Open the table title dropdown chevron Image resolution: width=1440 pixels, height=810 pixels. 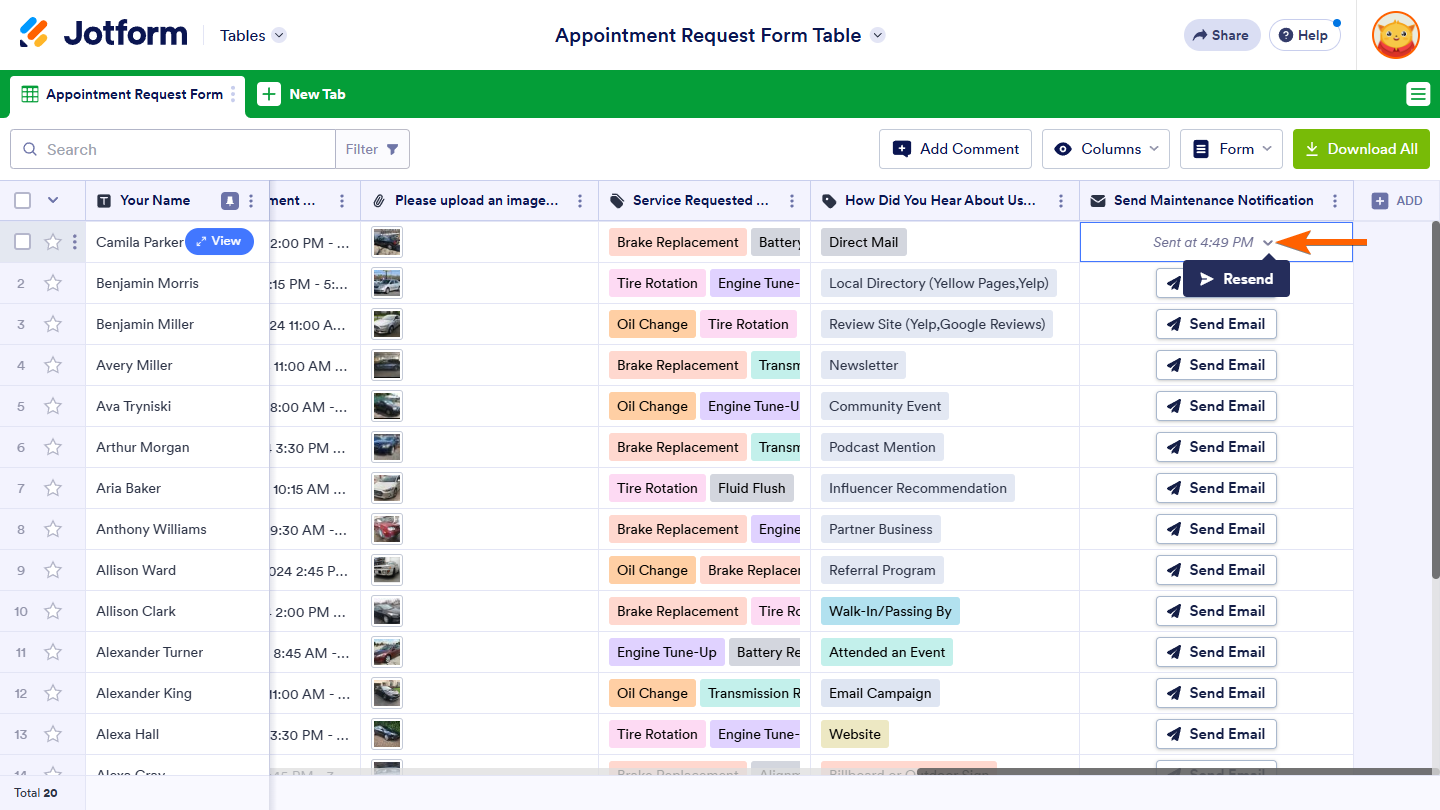coord(878,35)
